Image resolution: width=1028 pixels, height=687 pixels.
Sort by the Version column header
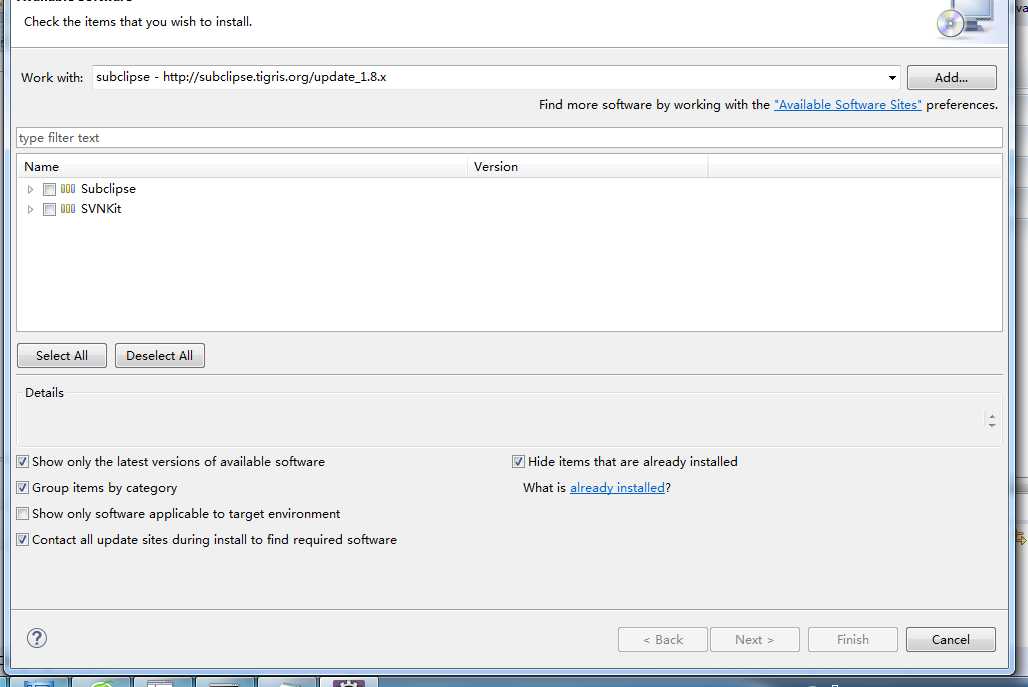tap(587, 167)
